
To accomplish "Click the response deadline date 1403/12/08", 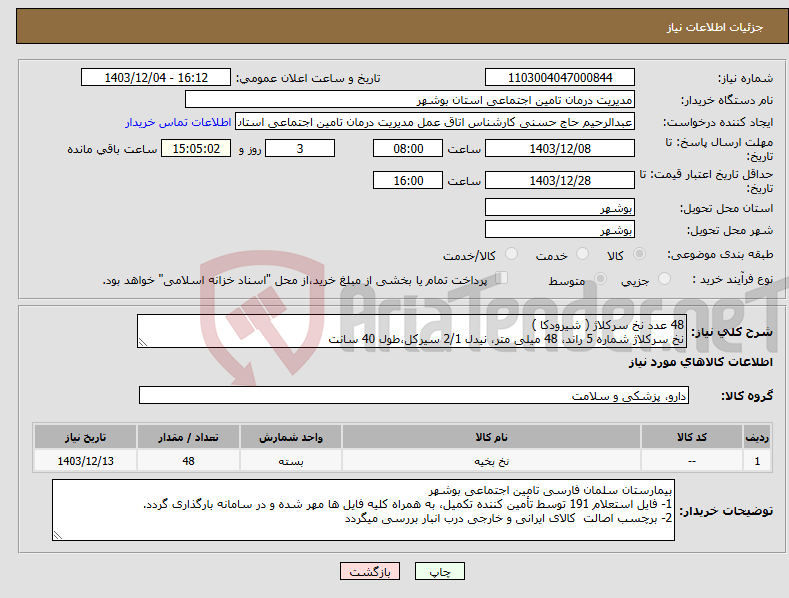I will tap(560, 148).
